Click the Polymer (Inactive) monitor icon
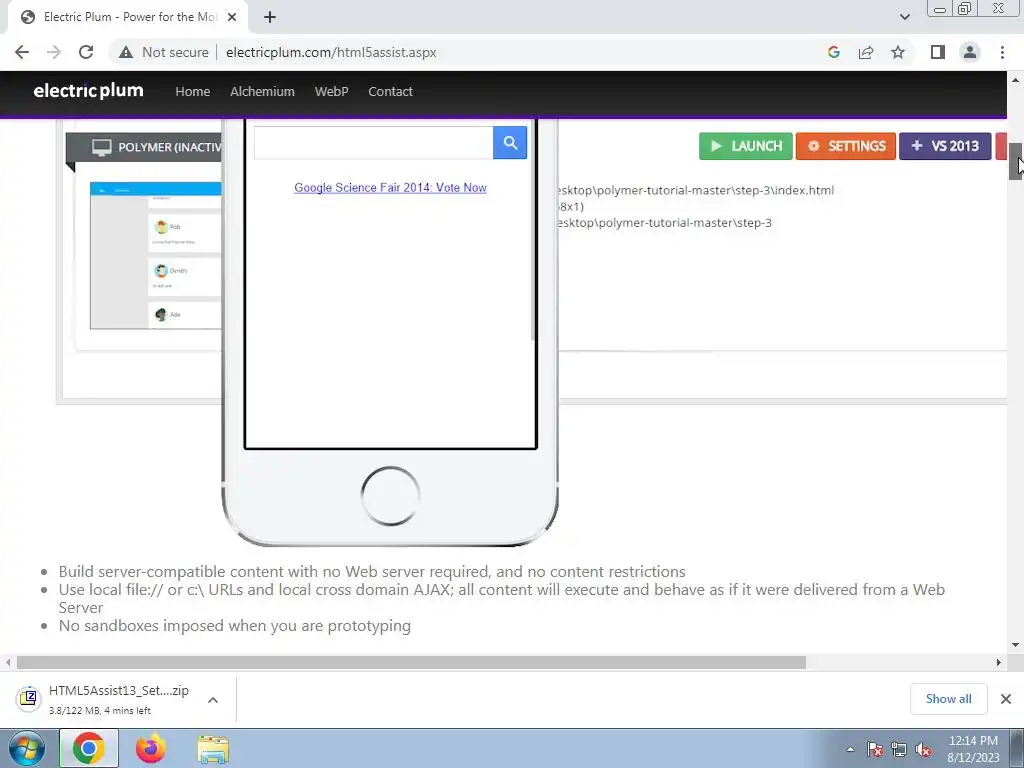 coord(101,148)
